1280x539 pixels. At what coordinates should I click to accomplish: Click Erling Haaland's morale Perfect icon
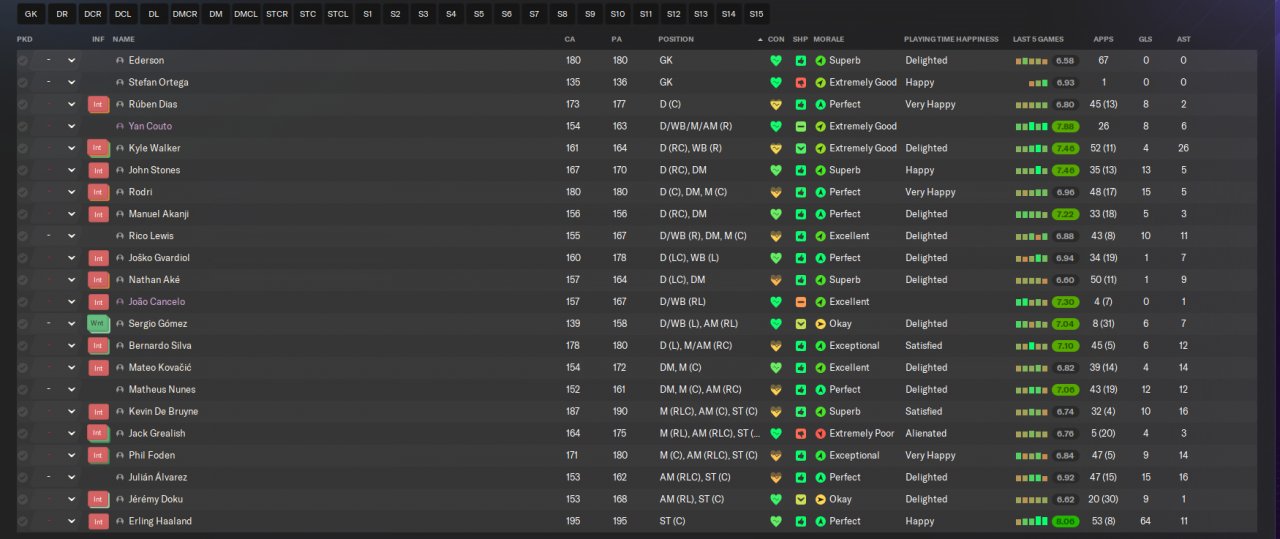tap(820, 521)
